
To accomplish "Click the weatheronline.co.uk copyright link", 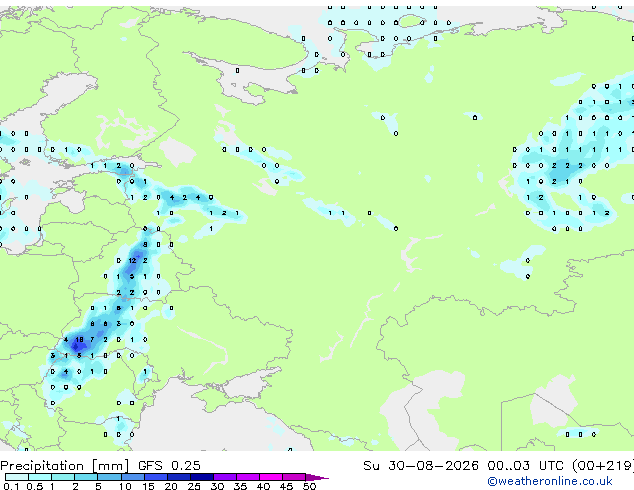I will tap(549, 481).
